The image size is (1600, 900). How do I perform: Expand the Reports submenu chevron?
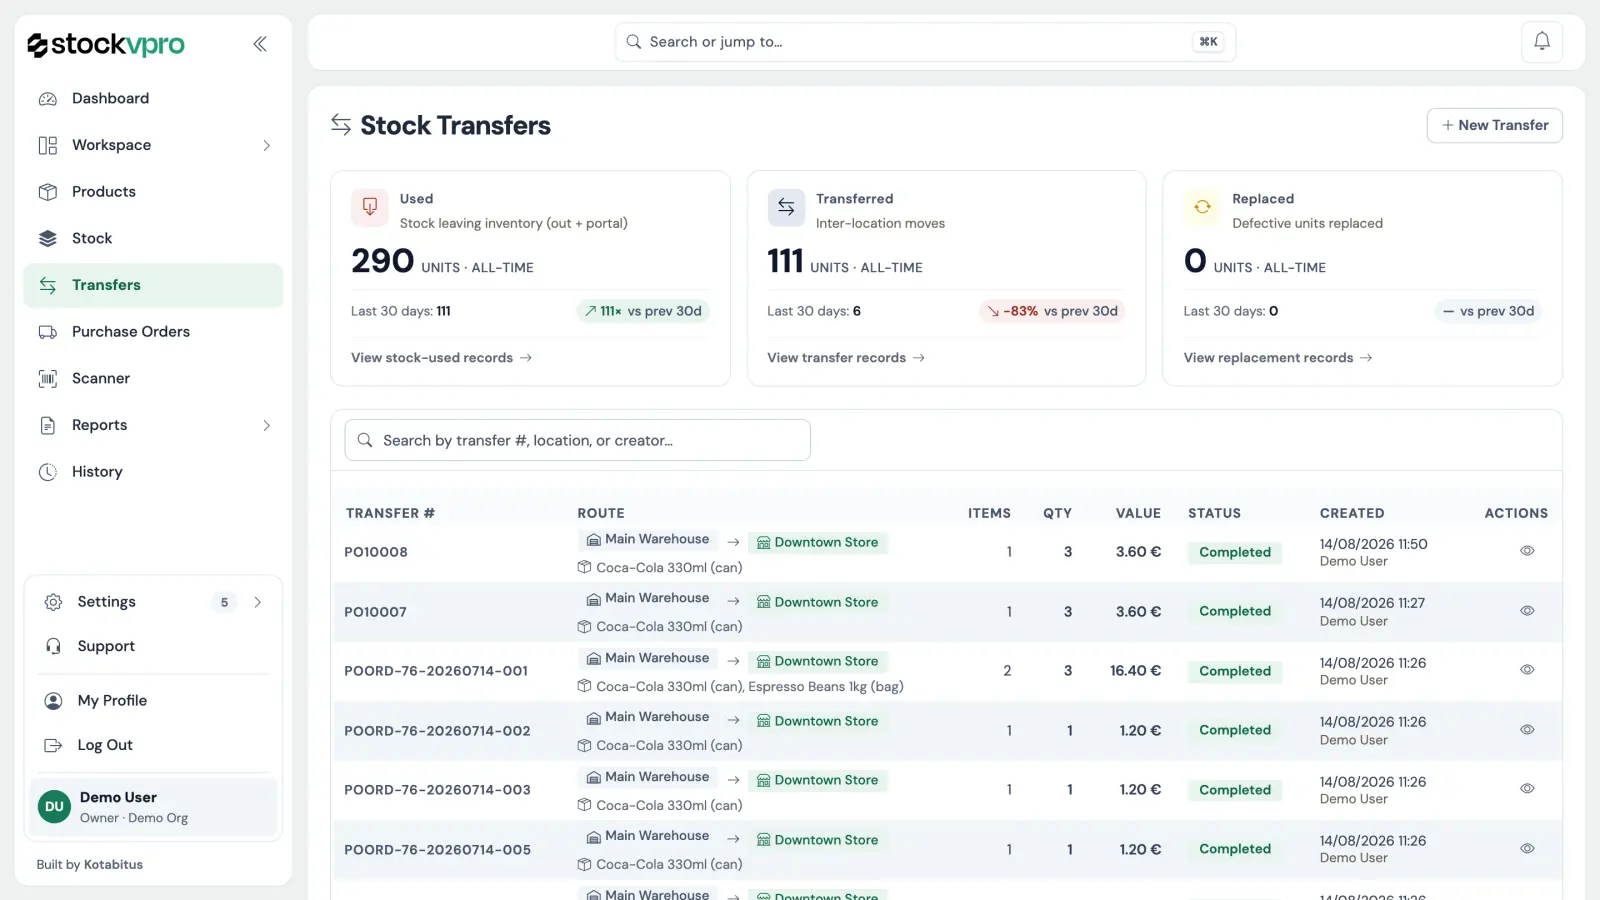point(266,426)
